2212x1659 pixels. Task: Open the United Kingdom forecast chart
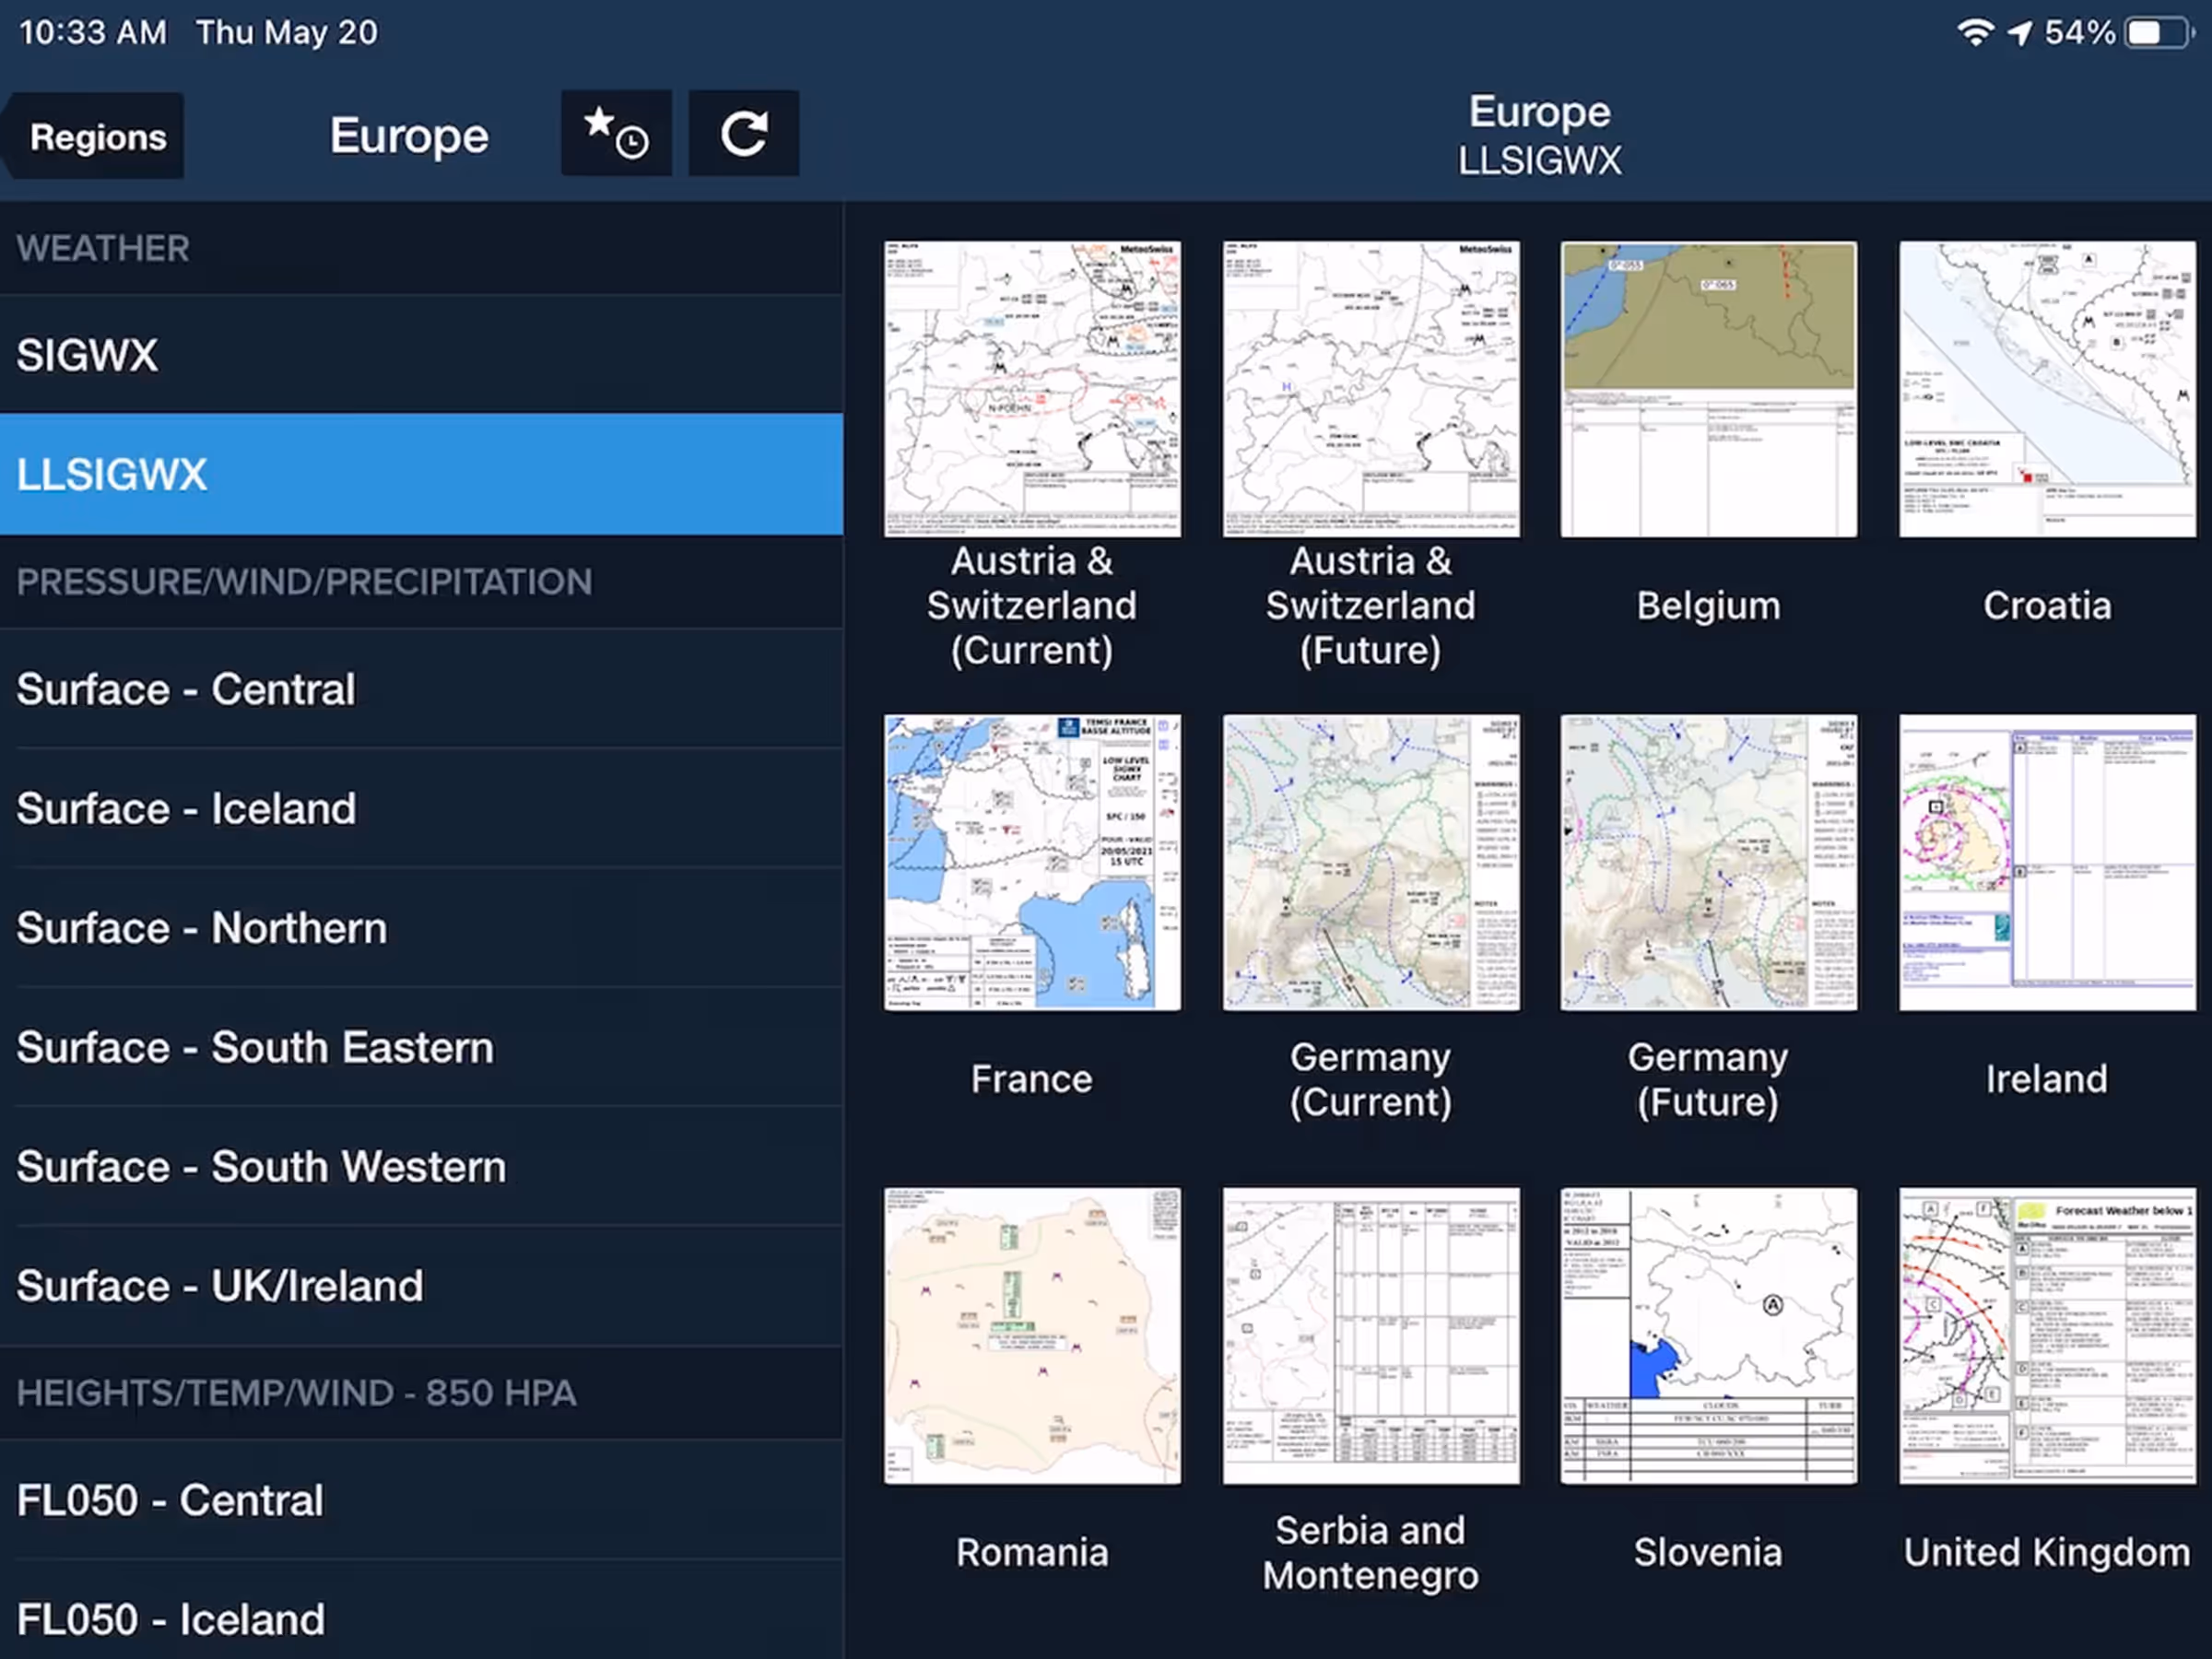[2046, 1335]
